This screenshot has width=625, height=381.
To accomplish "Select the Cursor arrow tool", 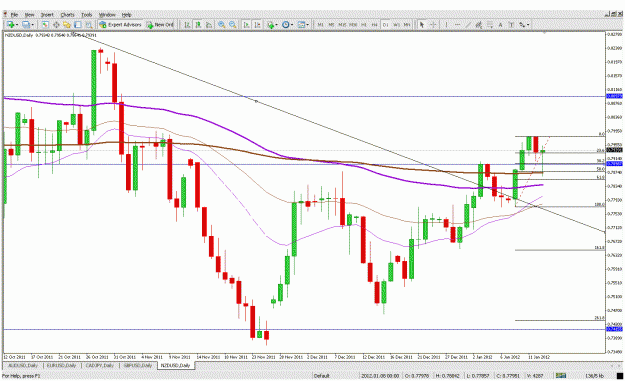I will [x=422, y=25].
